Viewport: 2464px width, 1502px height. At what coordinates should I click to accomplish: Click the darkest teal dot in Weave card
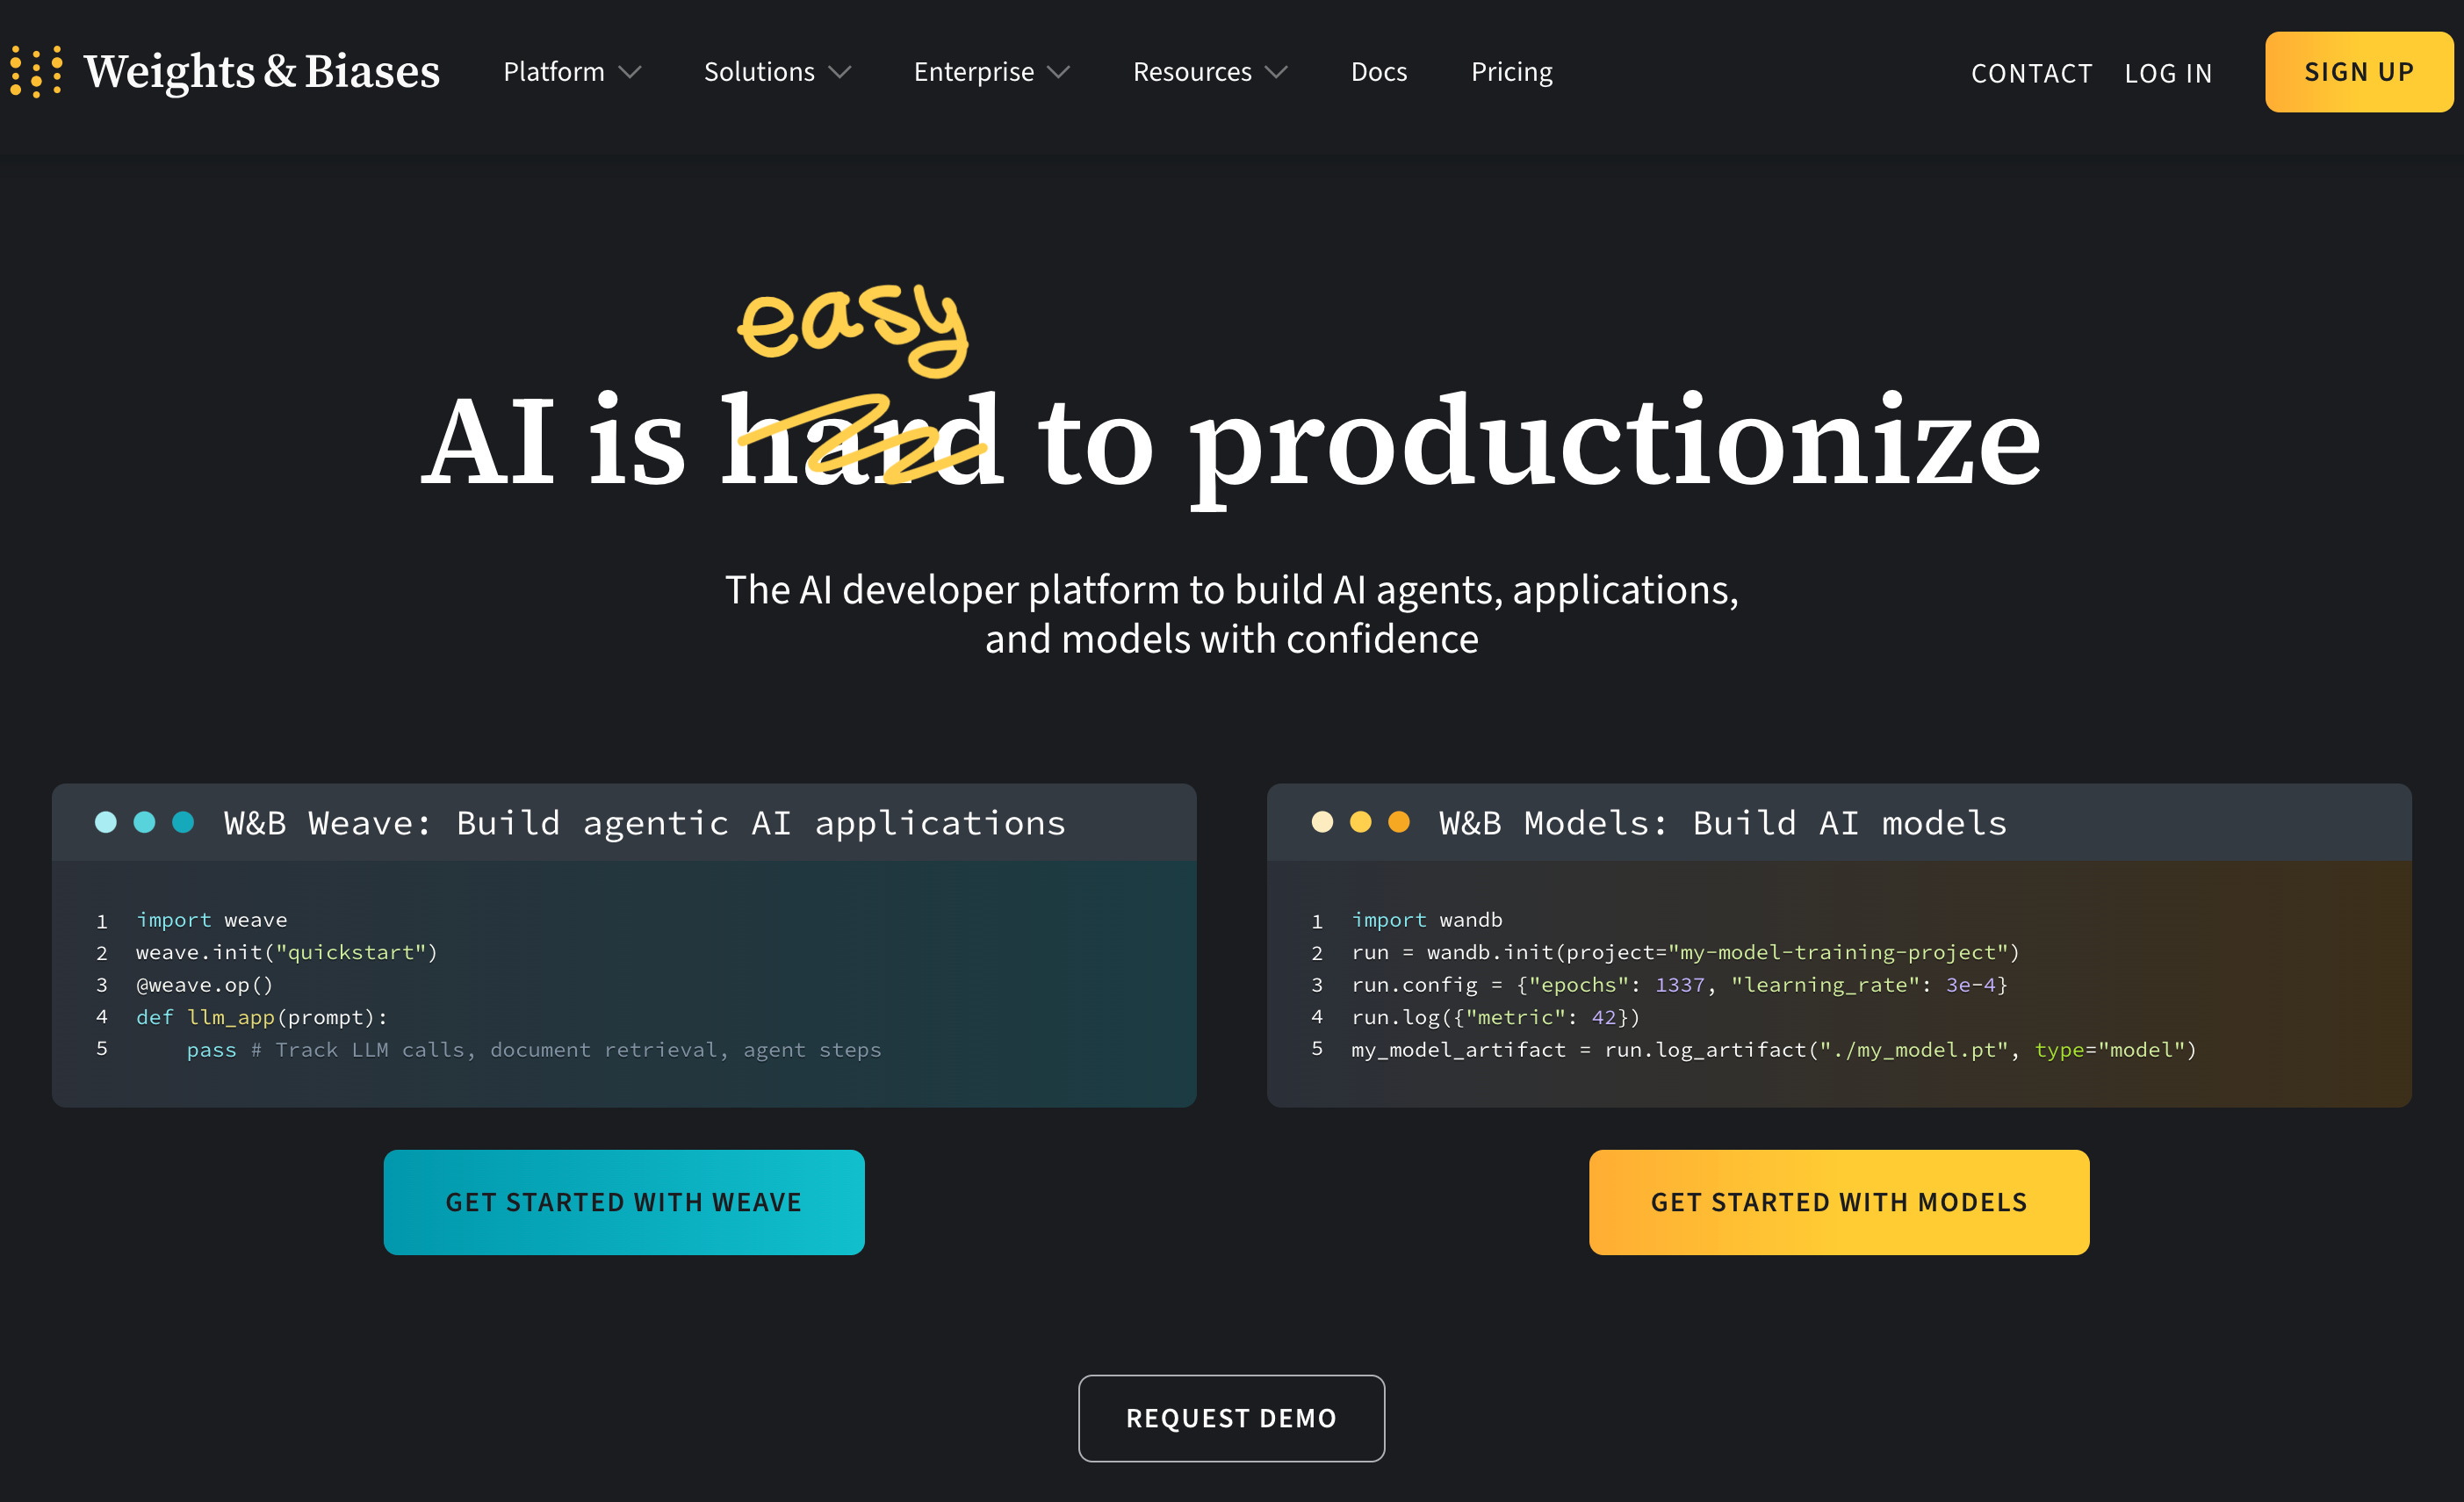183,822
